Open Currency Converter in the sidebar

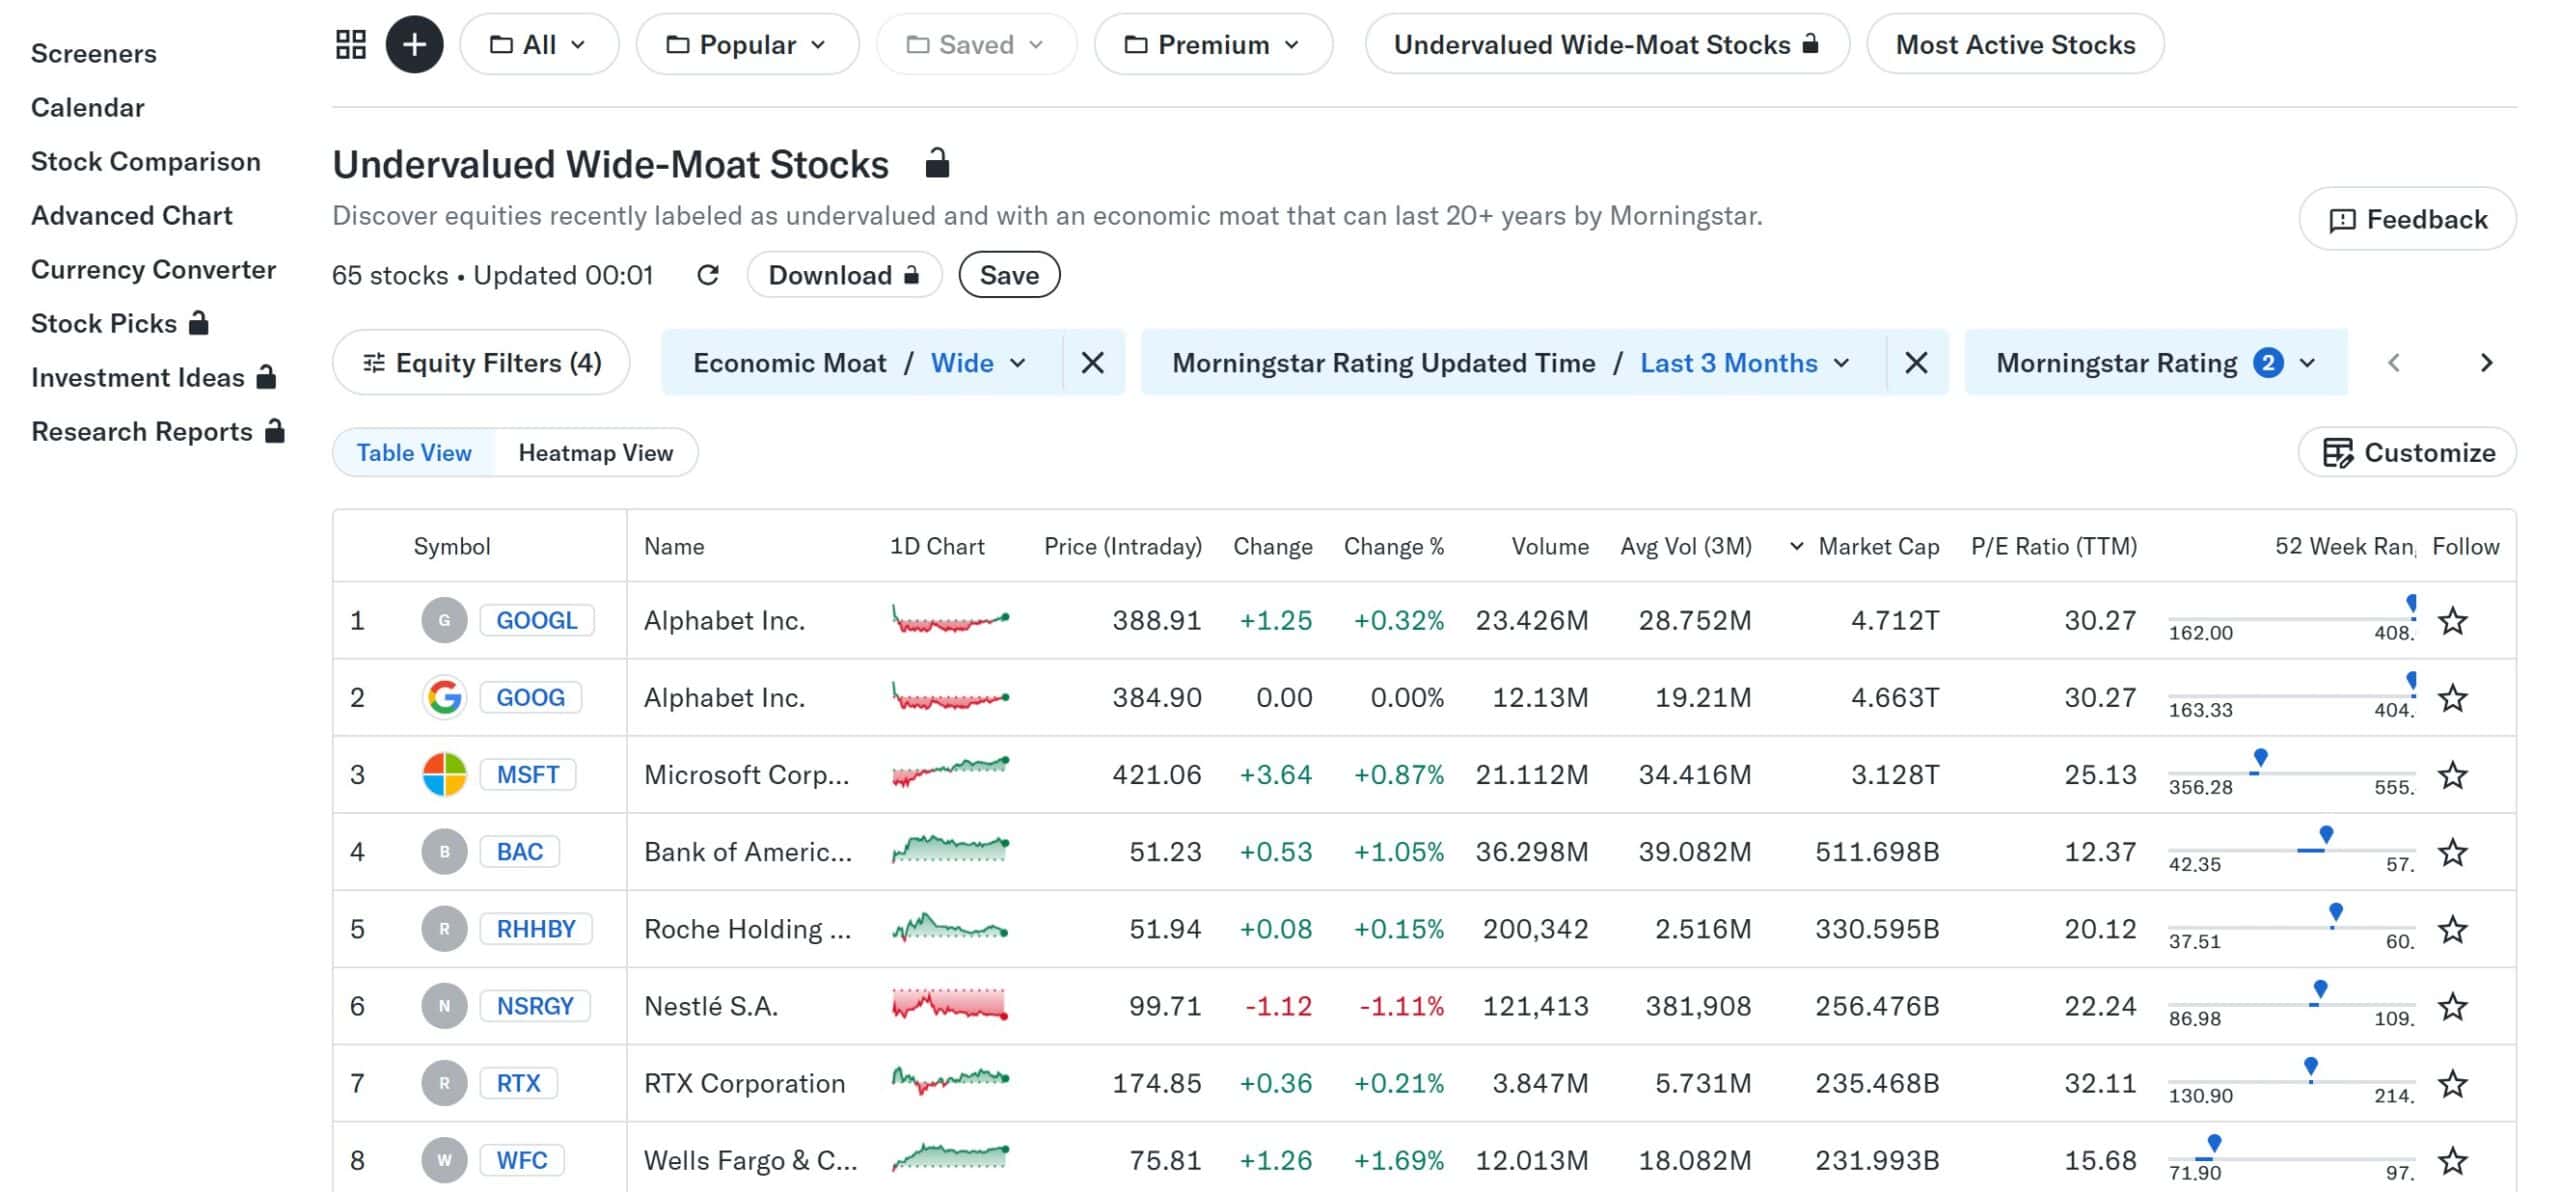pyautogui.click(x=154, y=270)
